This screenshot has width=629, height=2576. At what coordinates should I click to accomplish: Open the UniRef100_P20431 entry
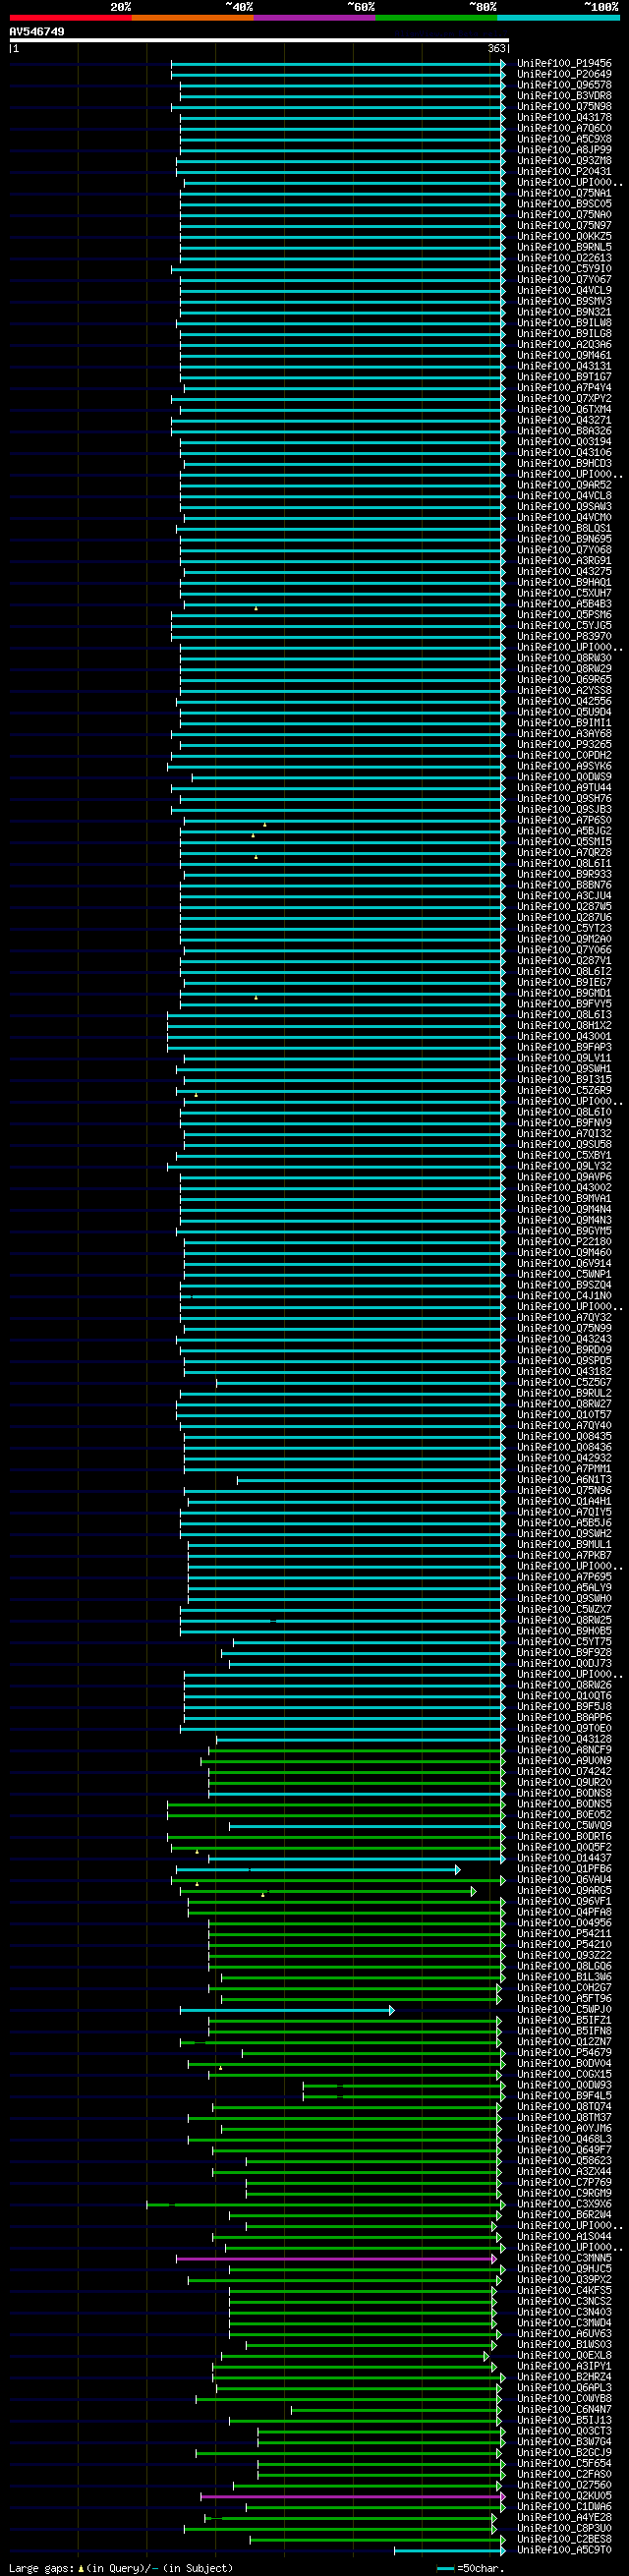pyautogui.click(x=564, y=172)
